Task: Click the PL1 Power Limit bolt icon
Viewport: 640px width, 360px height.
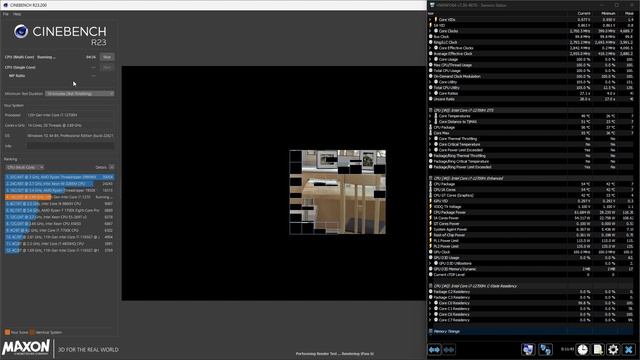Action: (x=431, y=241)
